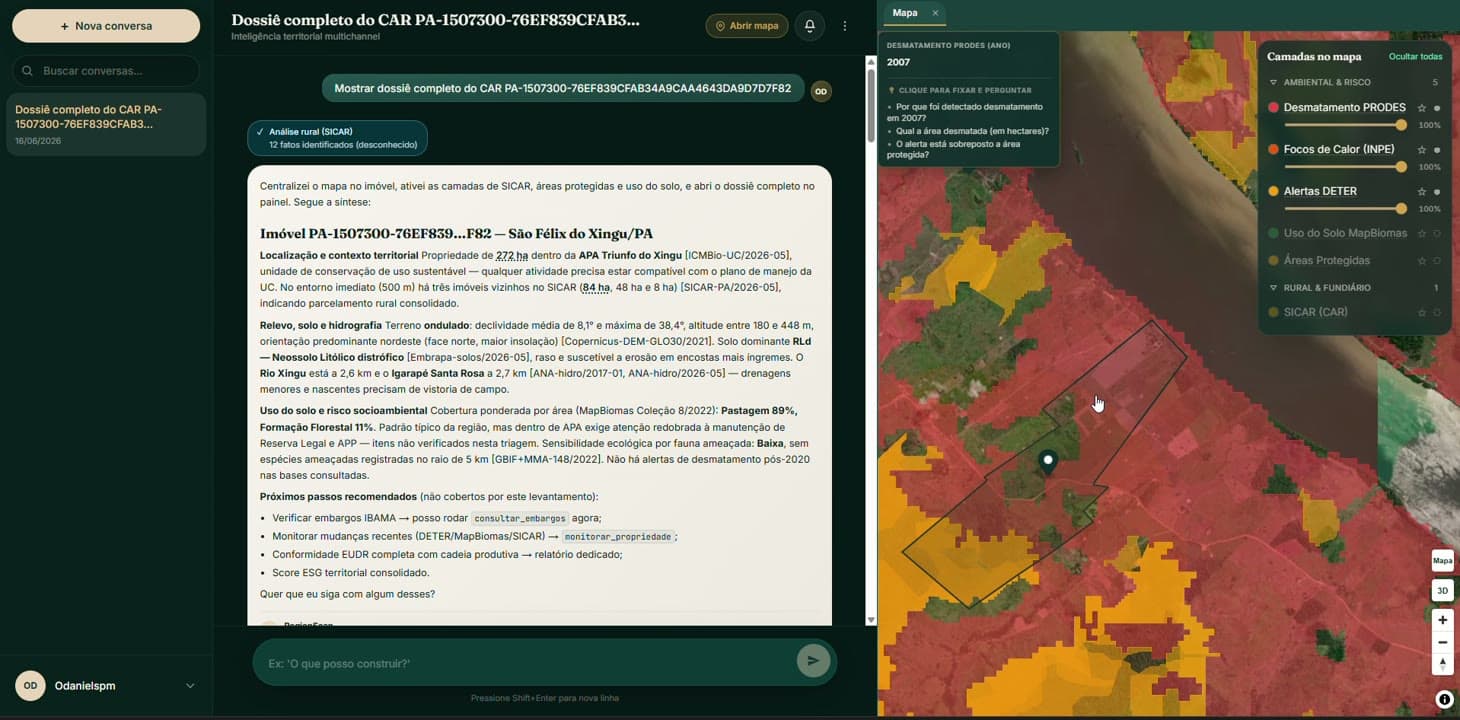
Task: Switch to the Mapa basemap style button
Action: 1442,561
